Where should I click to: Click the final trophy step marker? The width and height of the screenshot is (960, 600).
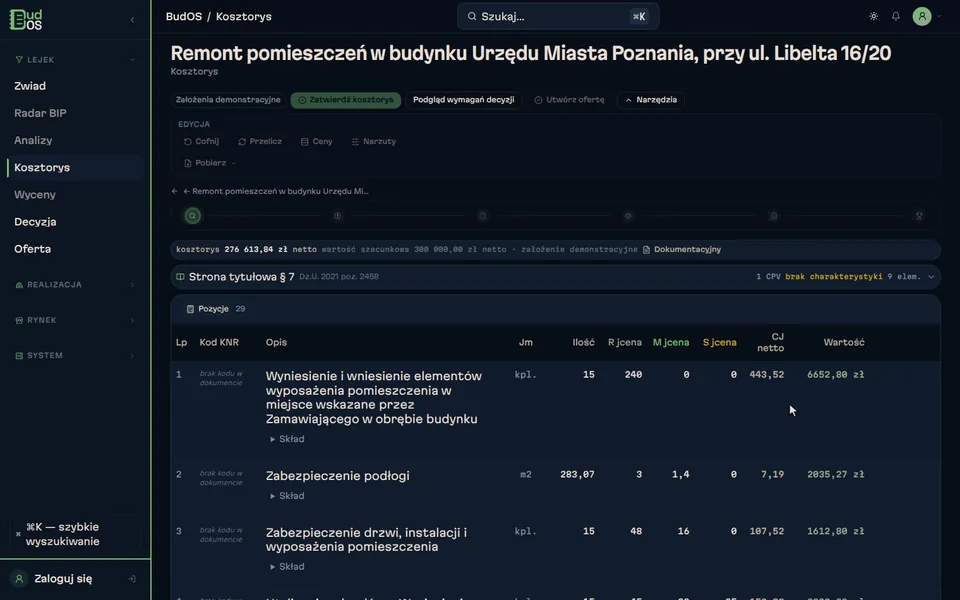click(919, 216)
